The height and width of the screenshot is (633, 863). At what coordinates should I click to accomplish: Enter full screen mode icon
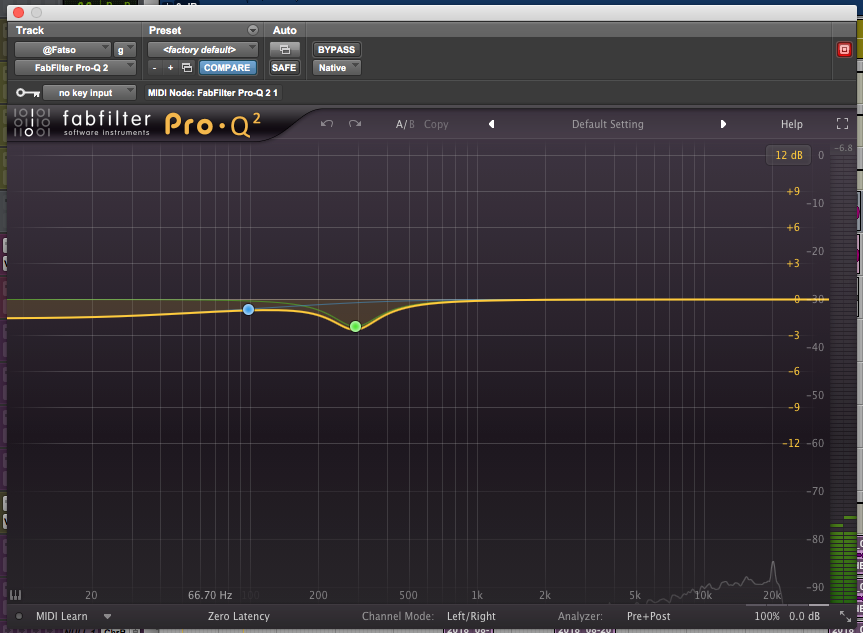click(842, 124)
